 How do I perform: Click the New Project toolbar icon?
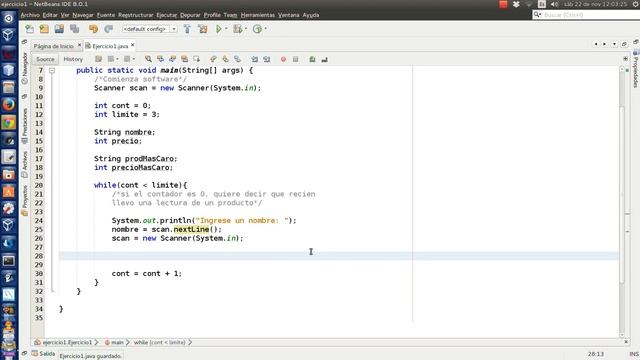click(x=44, y=29)
